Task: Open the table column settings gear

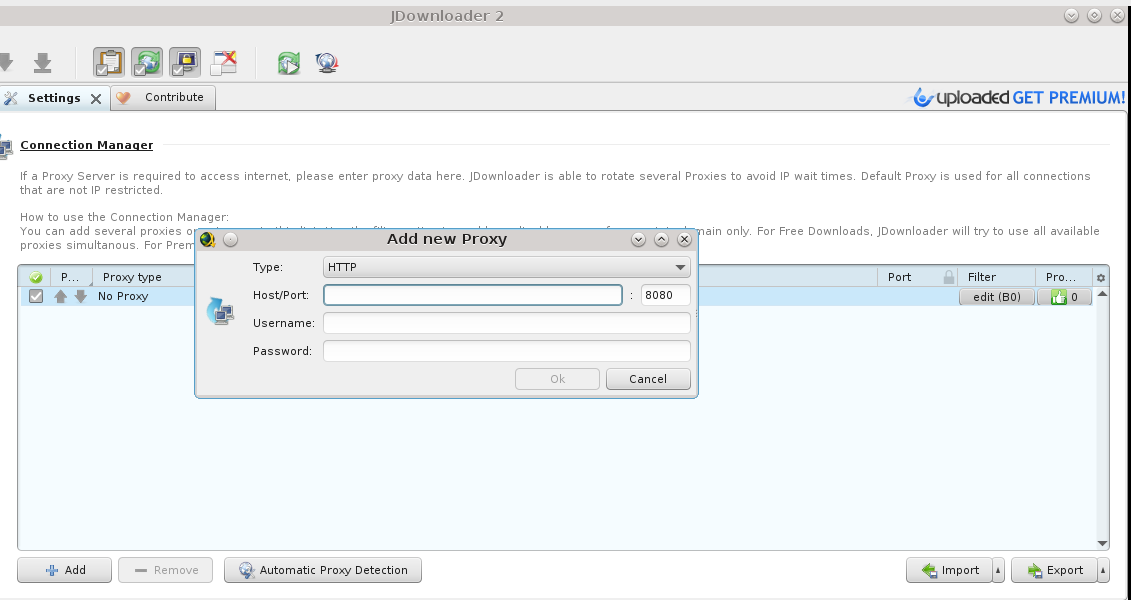Action: coord(1101,278)
